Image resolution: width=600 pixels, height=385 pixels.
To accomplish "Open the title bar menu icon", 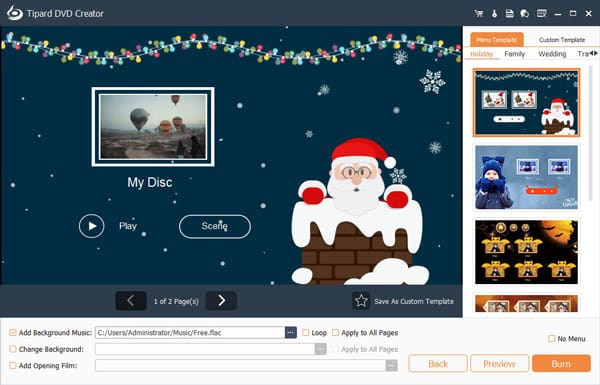I will tap(541, 14).
